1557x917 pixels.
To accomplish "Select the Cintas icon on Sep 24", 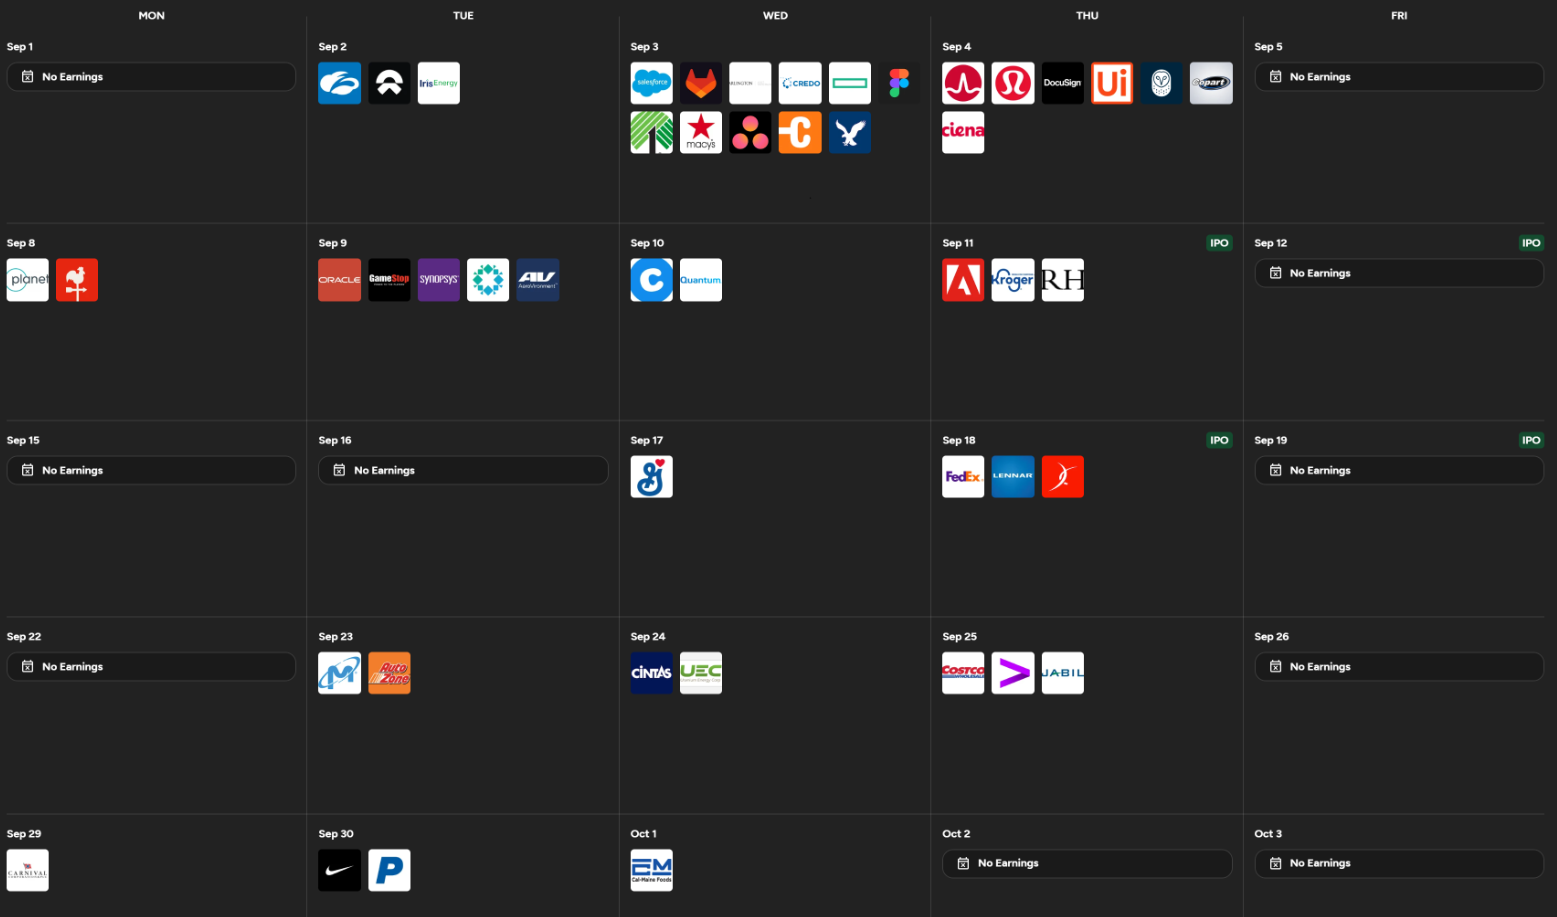I will coord(651,673).
